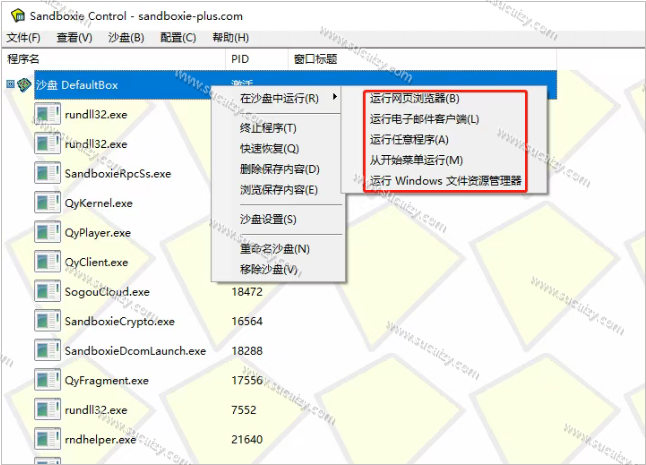Choose 快速恢复(Q) from context menu
The image size is (646, 465).
pos(269,148)
